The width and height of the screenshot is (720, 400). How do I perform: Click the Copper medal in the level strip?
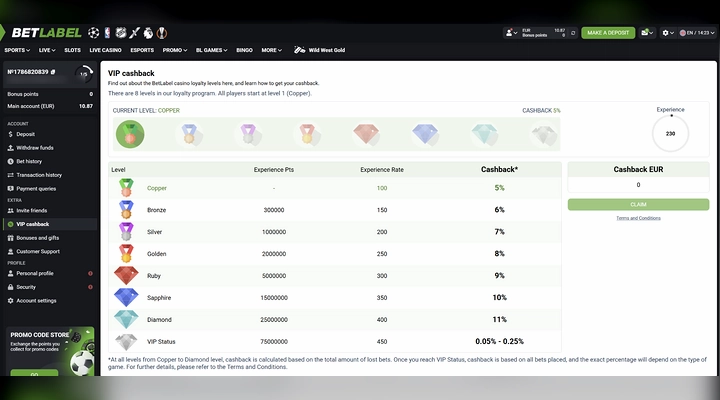point(130,134)
